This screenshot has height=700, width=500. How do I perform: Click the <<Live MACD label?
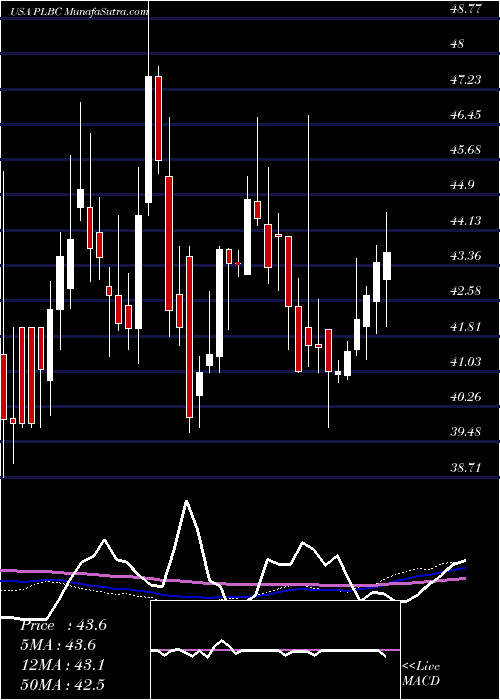pos(421,674)
